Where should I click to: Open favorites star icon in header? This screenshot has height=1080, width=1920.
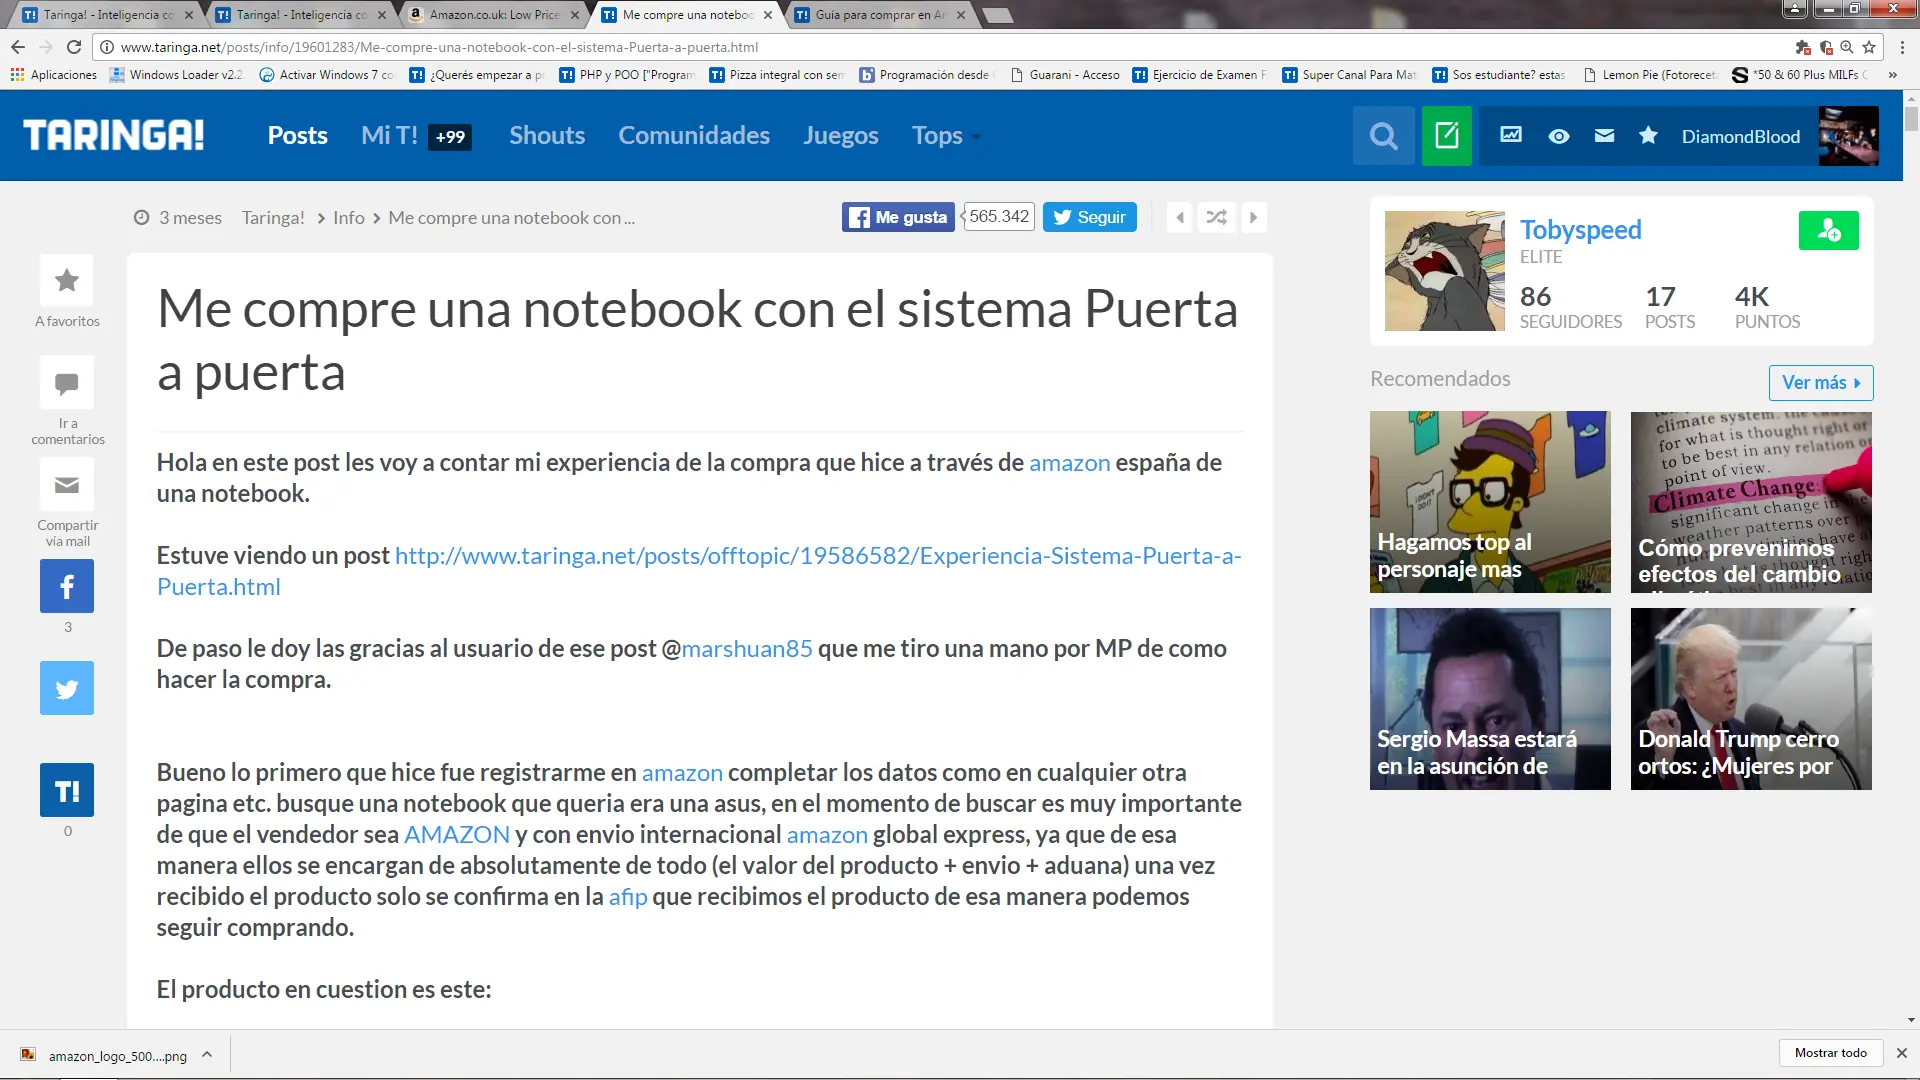(1648, 135)
